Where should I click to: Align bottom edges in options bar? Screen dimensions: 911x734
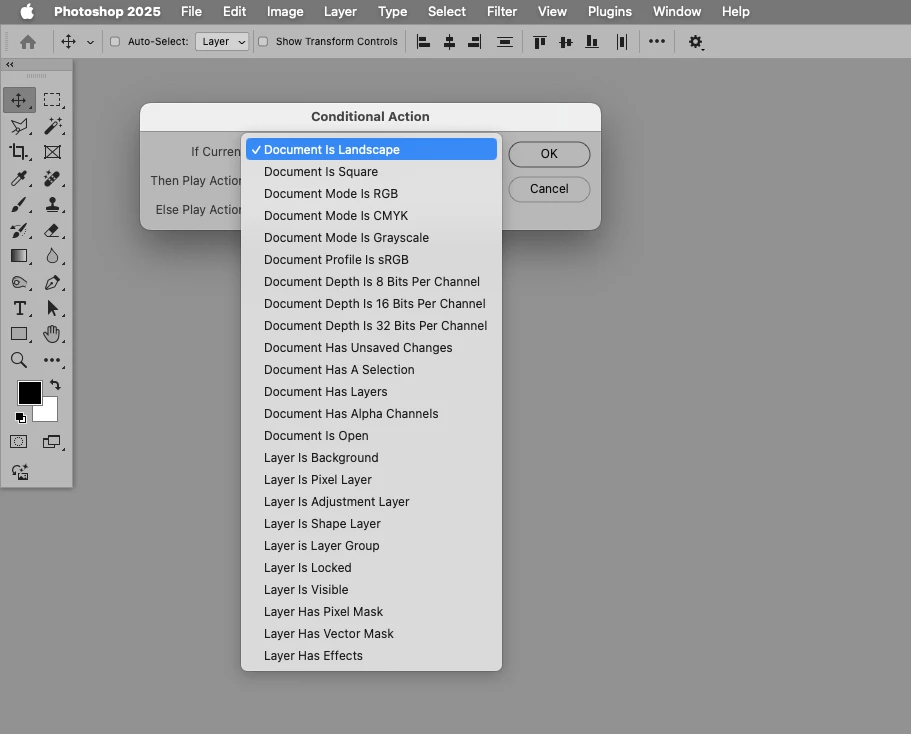coord(591,42)
